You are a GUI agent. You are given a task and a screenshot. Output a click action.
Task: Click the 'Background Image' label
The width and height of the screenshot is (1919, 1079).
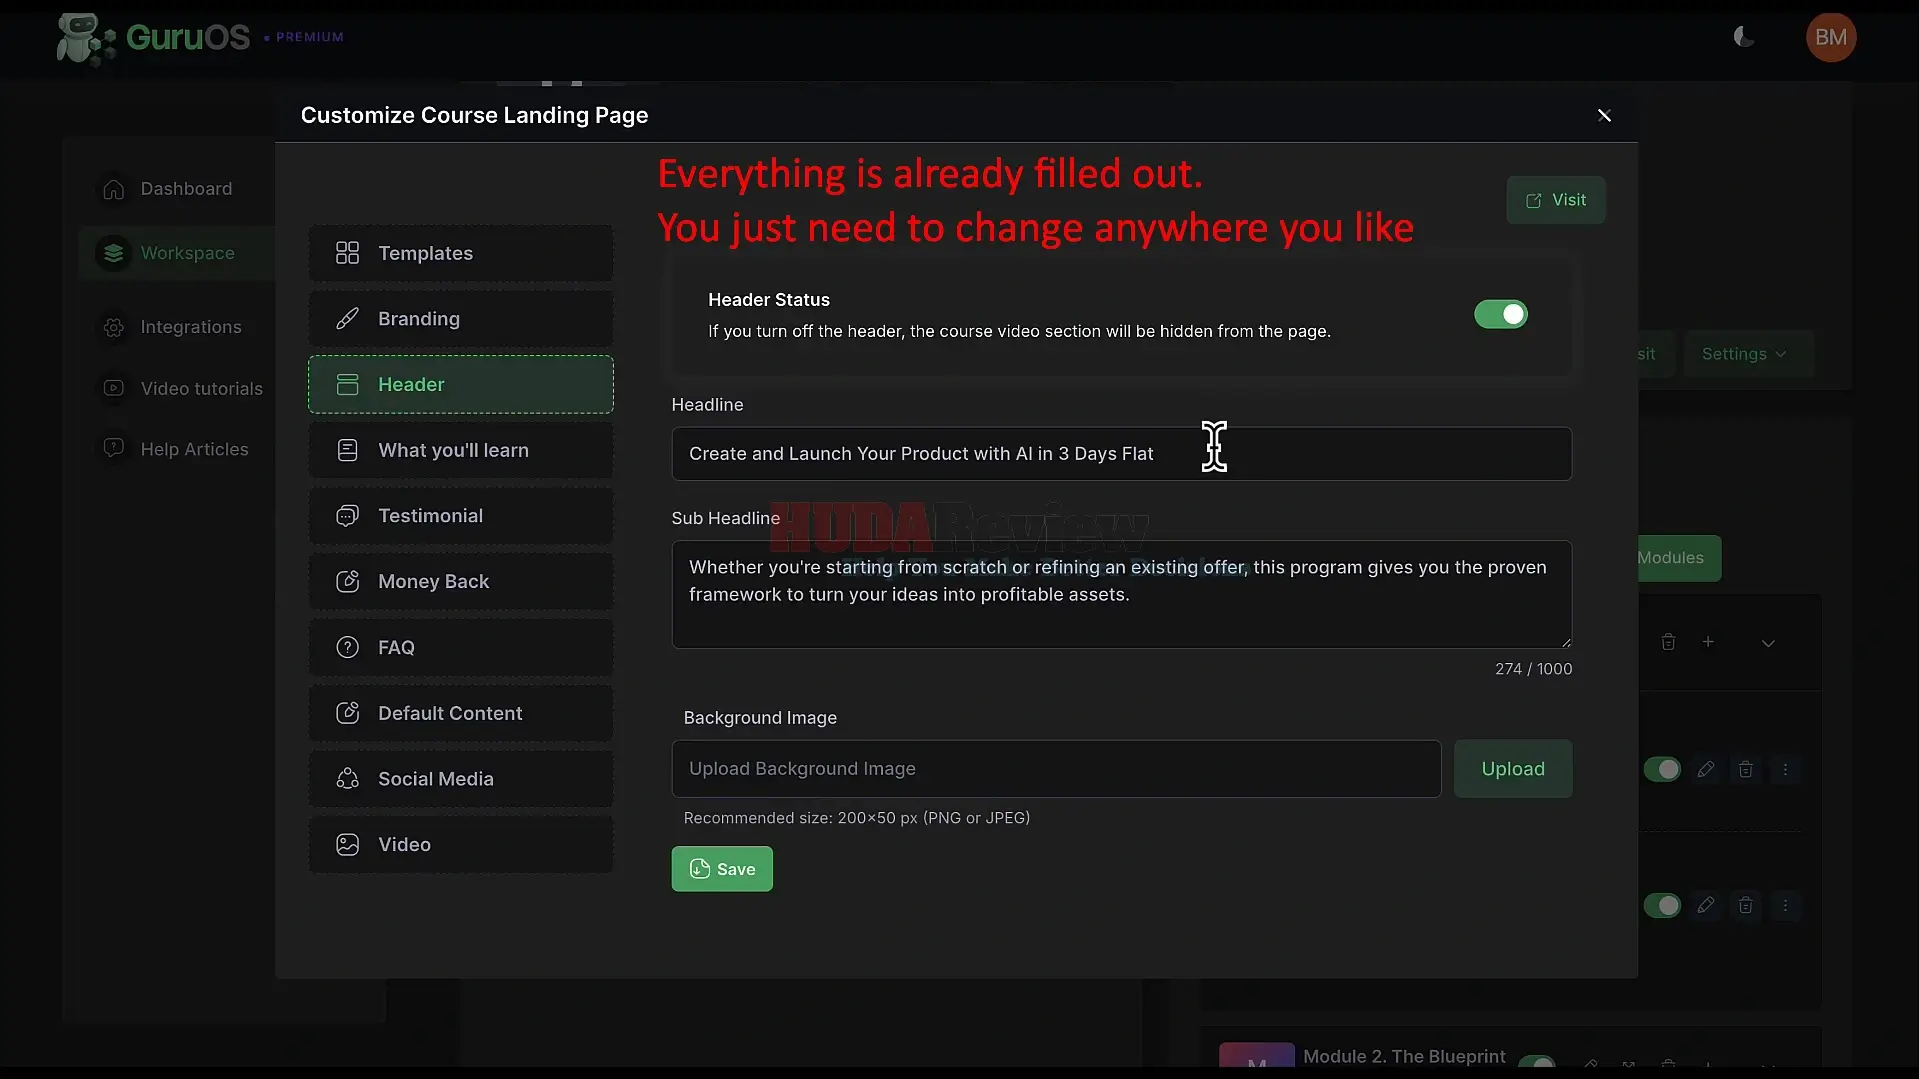[x=760, y=718]
